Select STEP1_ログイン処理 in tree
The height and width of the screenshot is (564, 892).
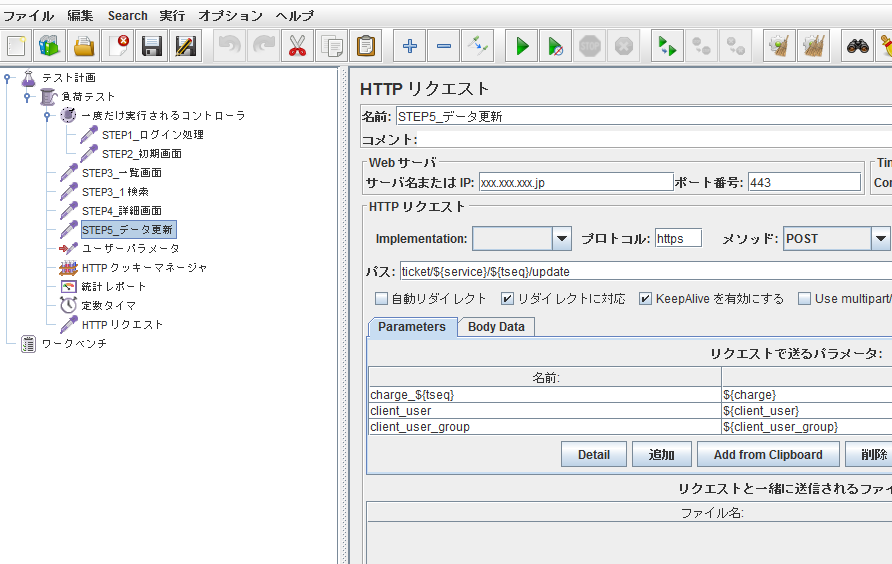[x=152, y=135]
